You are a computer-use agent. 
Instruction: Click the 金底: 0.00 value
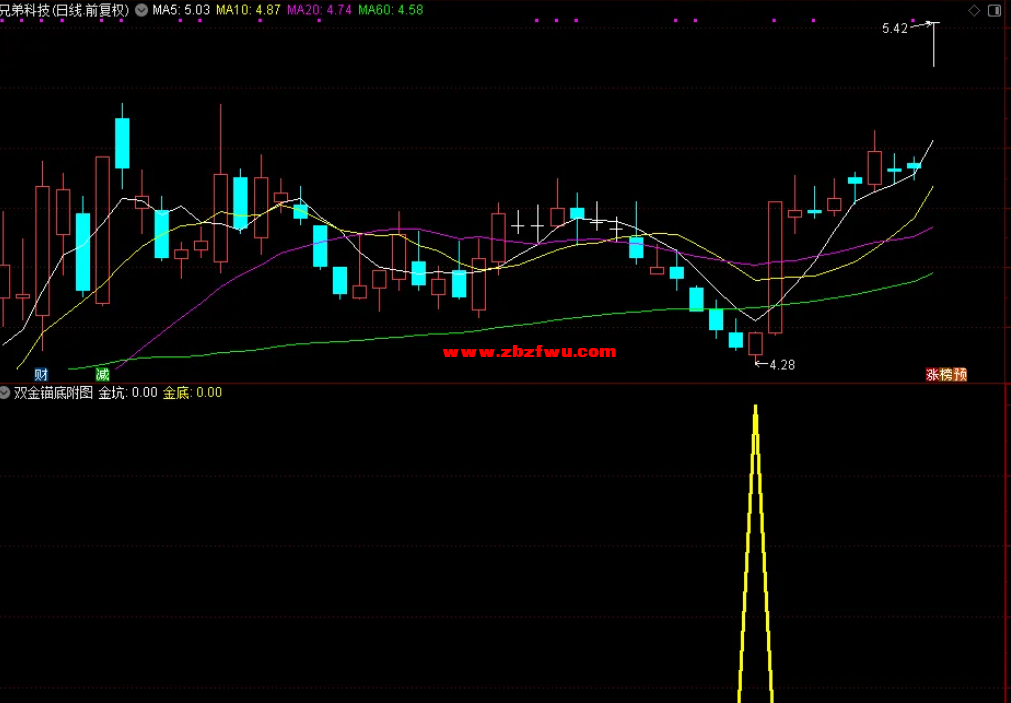(192, 392)
